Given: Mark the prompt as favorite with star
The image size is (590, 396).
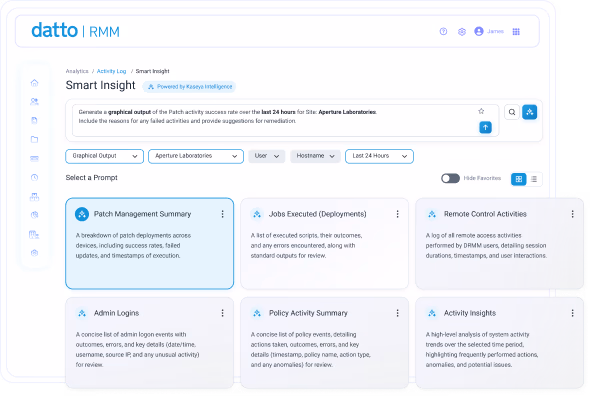Looking at the screenshot, I should (x=481, y=111).
